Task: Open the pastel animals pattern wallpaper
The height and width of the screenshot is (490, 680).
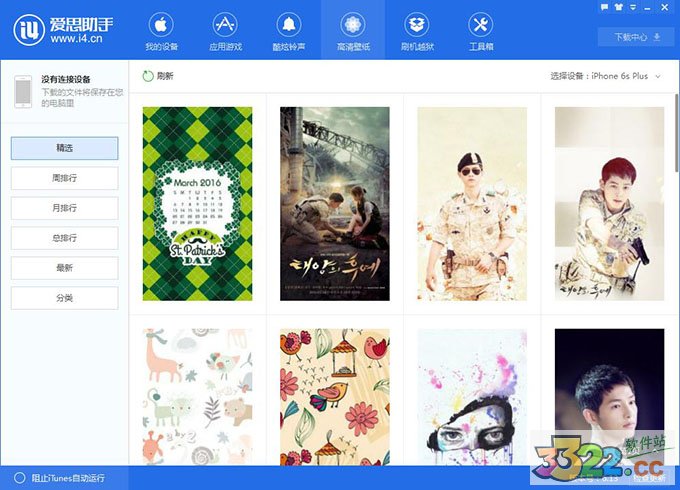Action: [x=197, y=397]
